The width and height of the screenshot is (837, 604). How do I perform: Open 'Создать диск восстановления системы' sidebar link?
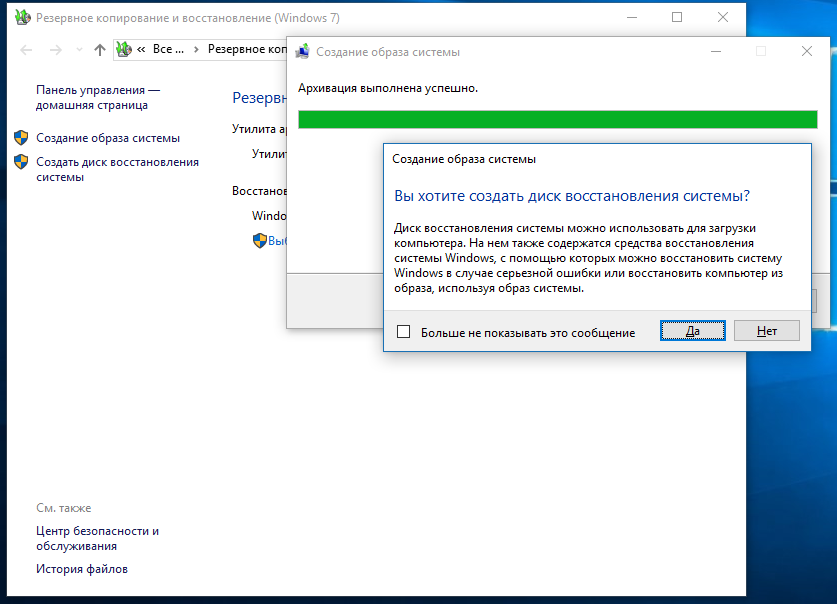click(117, 169)
